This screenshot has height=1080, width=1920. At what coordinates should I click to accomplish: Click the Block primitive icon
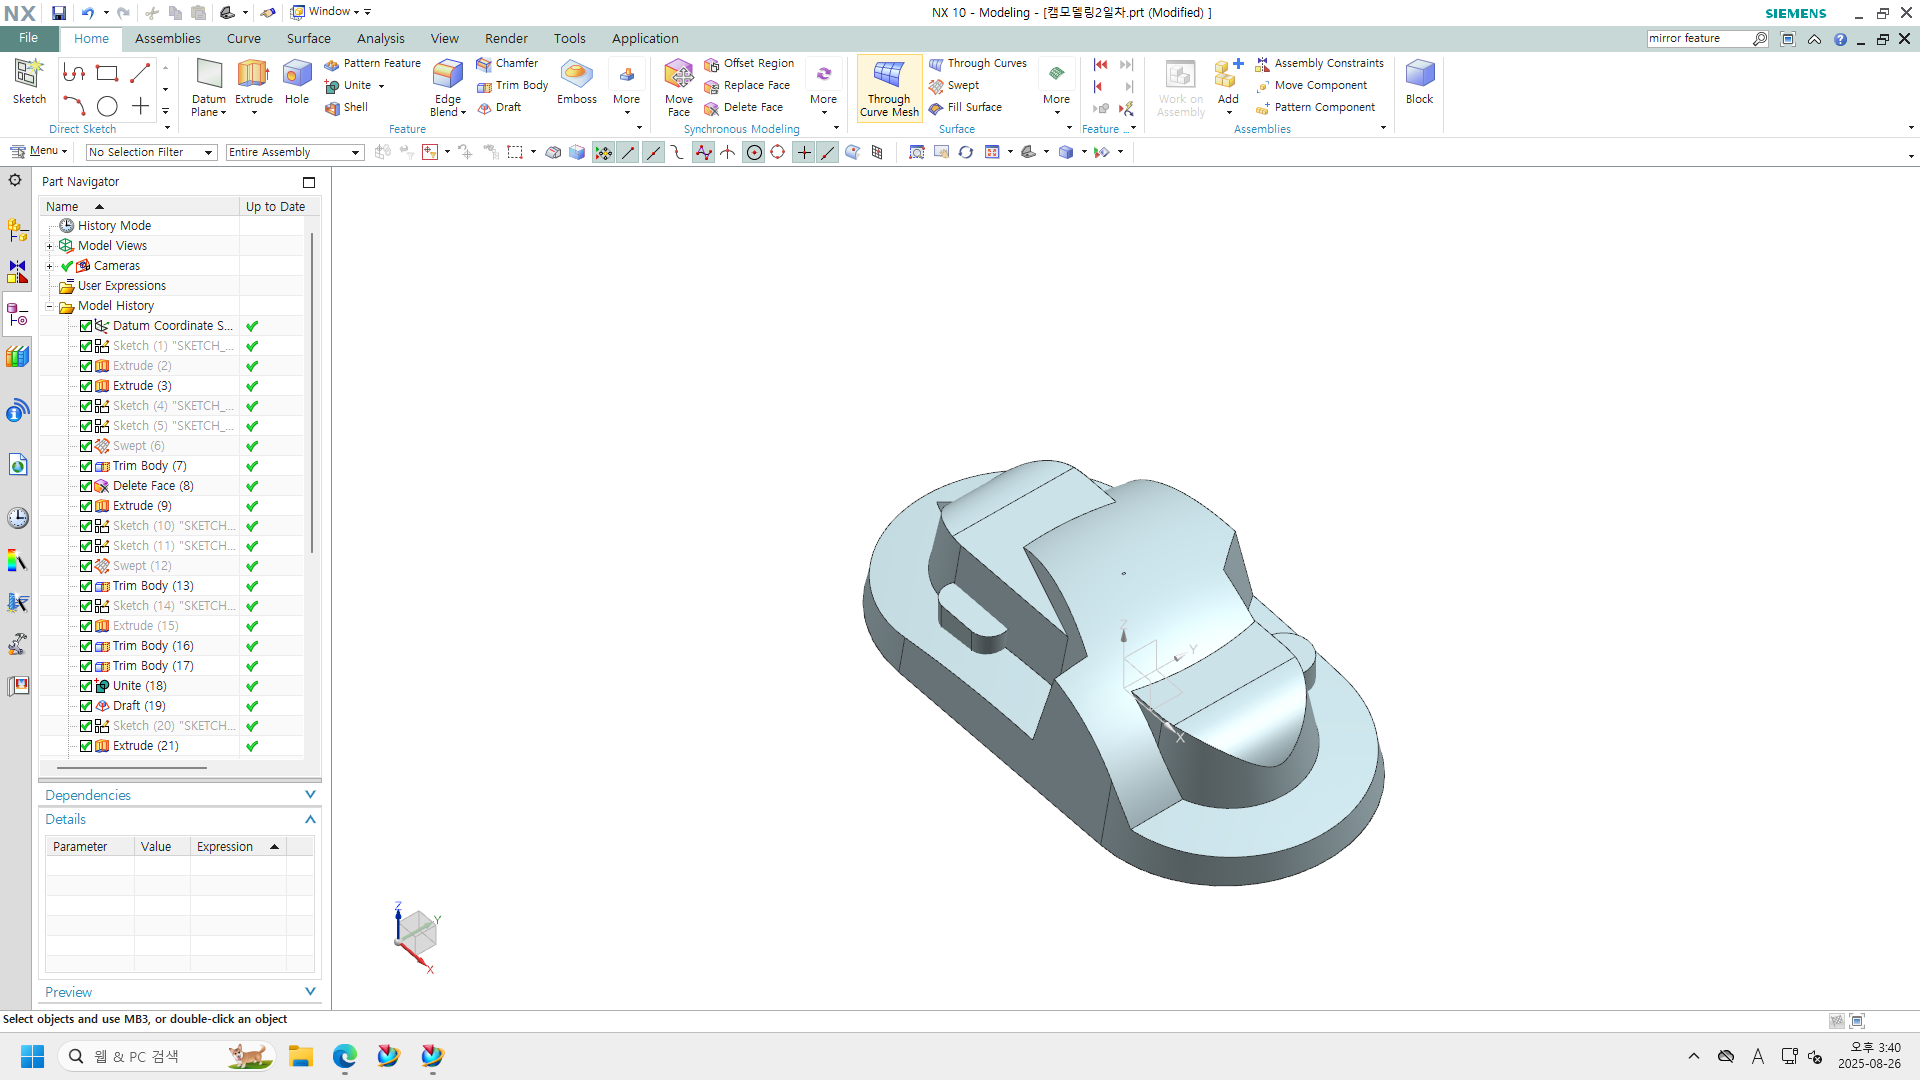pos(1419,75)
